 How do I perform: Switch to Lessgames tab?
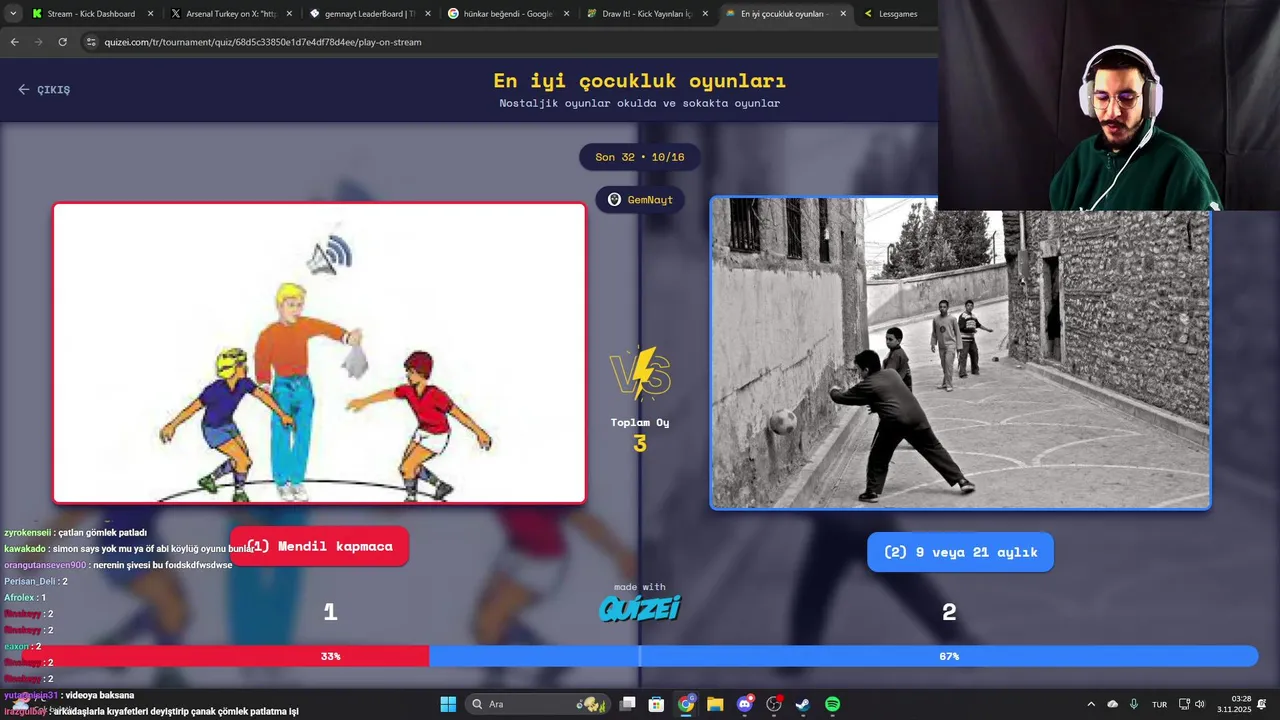click(897, 14)
